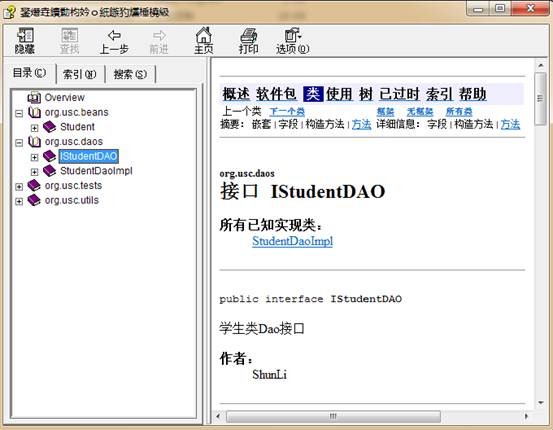Go back with the 上一步 arrow icon
The width and height of the screenshot is (553, 430).
pyautogui.click(x=114, y=35)
